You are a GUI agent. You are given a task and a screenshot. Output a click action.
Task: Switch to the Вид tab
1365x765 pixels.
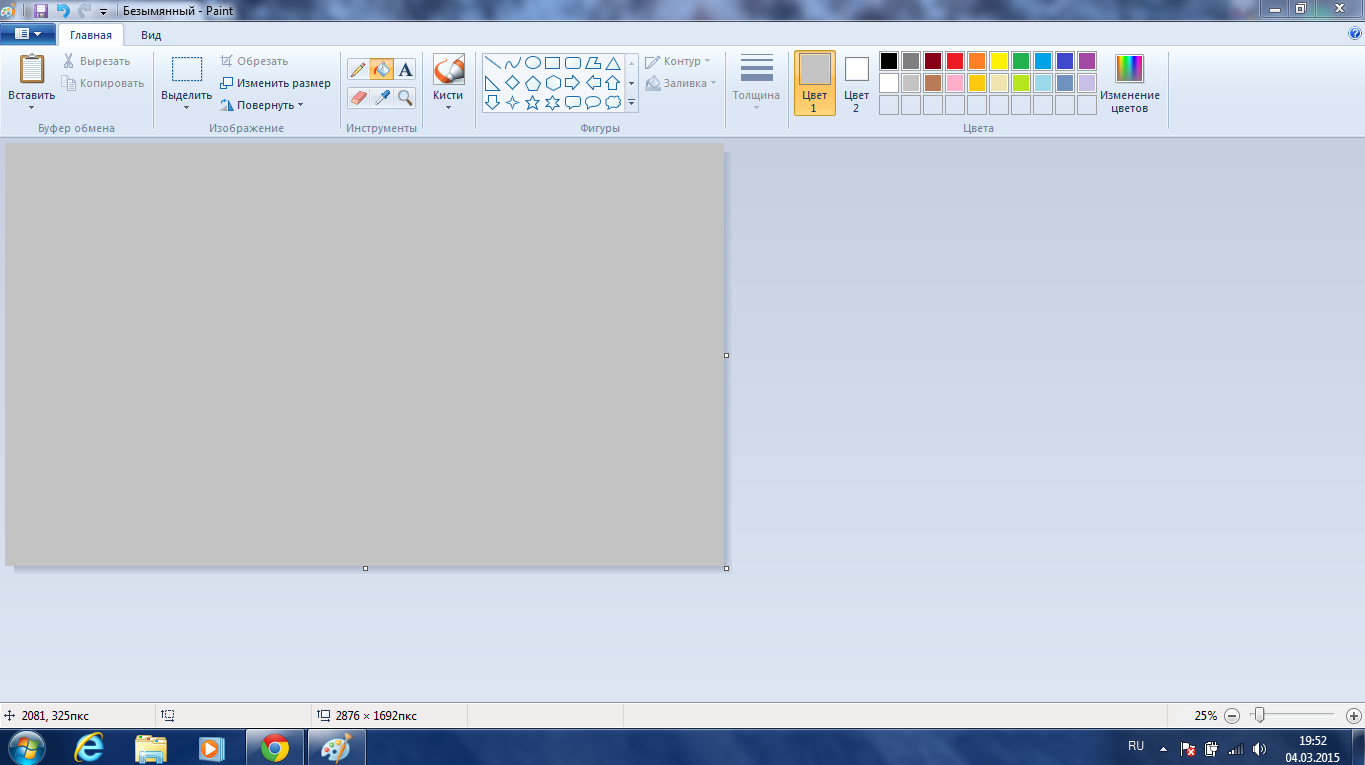pyautogui.click(x=151, y=35)
